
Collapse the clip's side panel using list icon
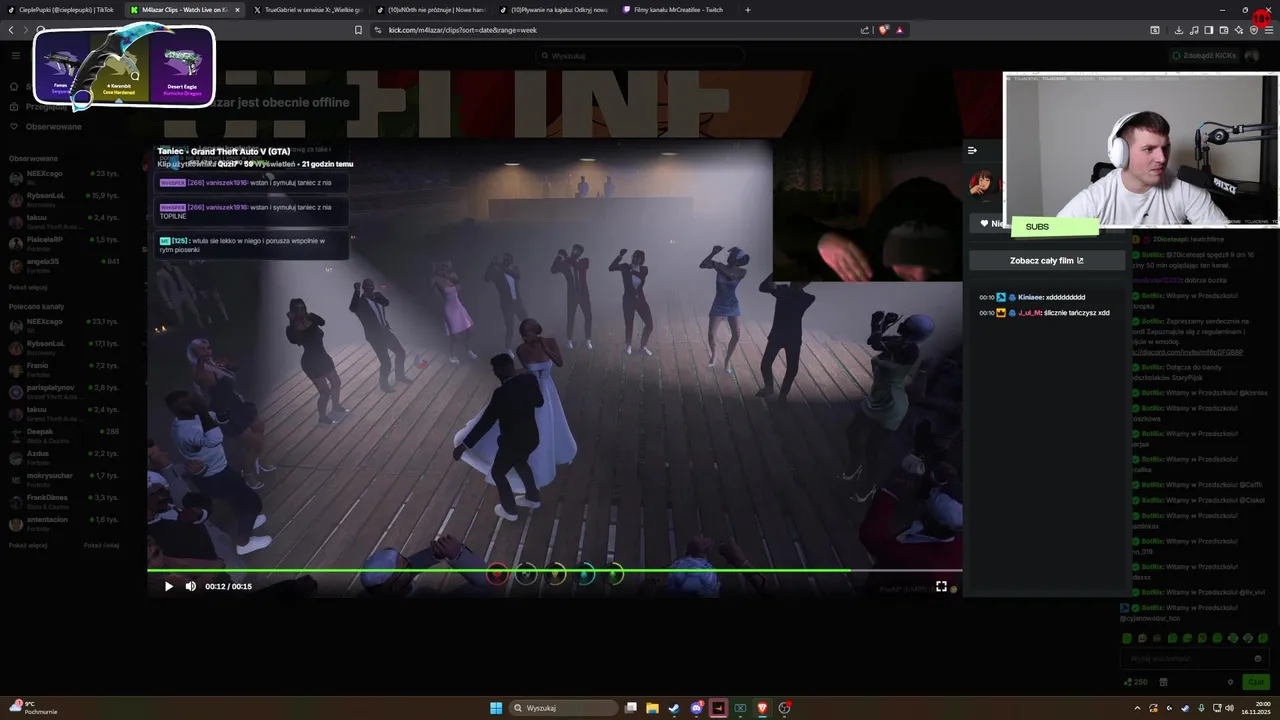(972, 150)
